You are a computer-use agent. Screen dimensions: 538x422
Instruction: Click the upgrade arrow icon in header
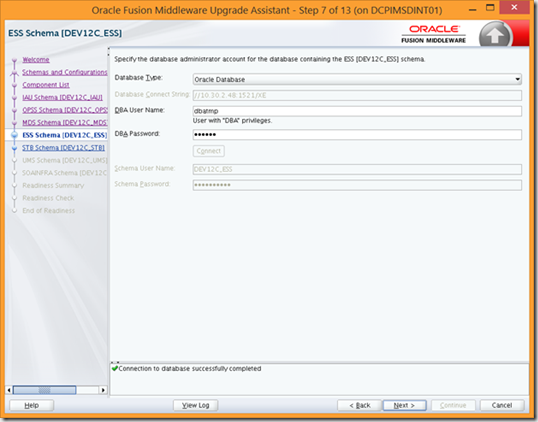[495, 35]
